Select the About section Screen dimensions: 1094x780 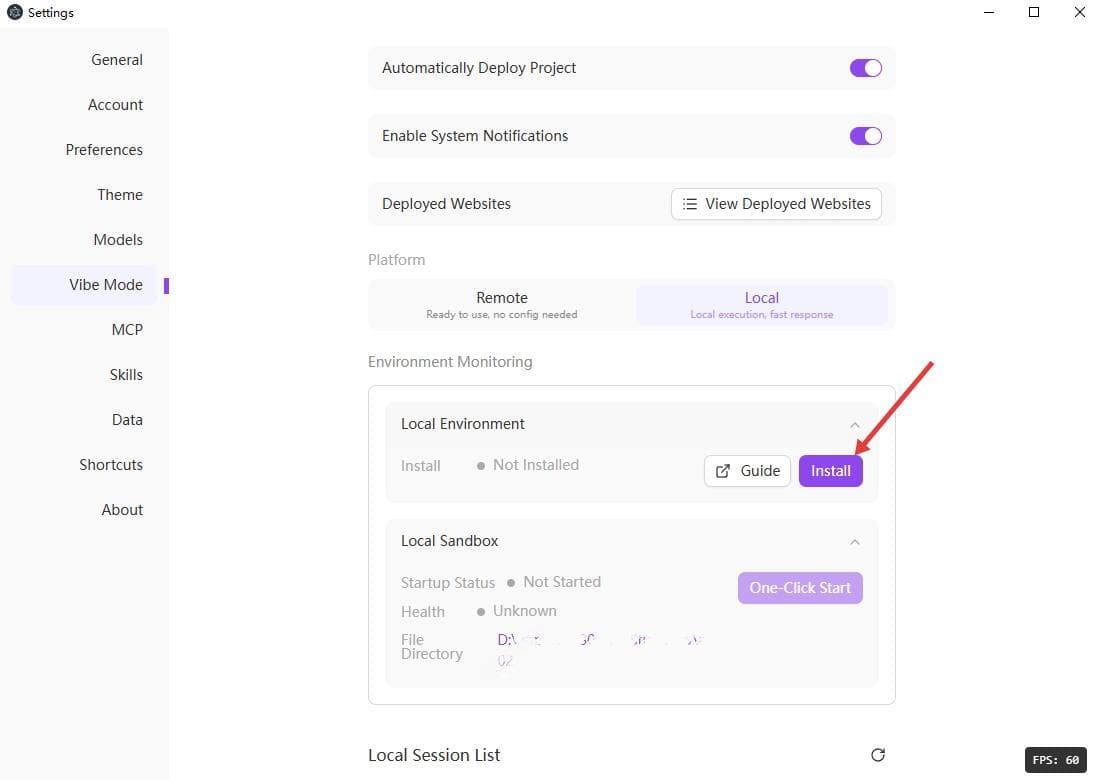coord(122,509)
